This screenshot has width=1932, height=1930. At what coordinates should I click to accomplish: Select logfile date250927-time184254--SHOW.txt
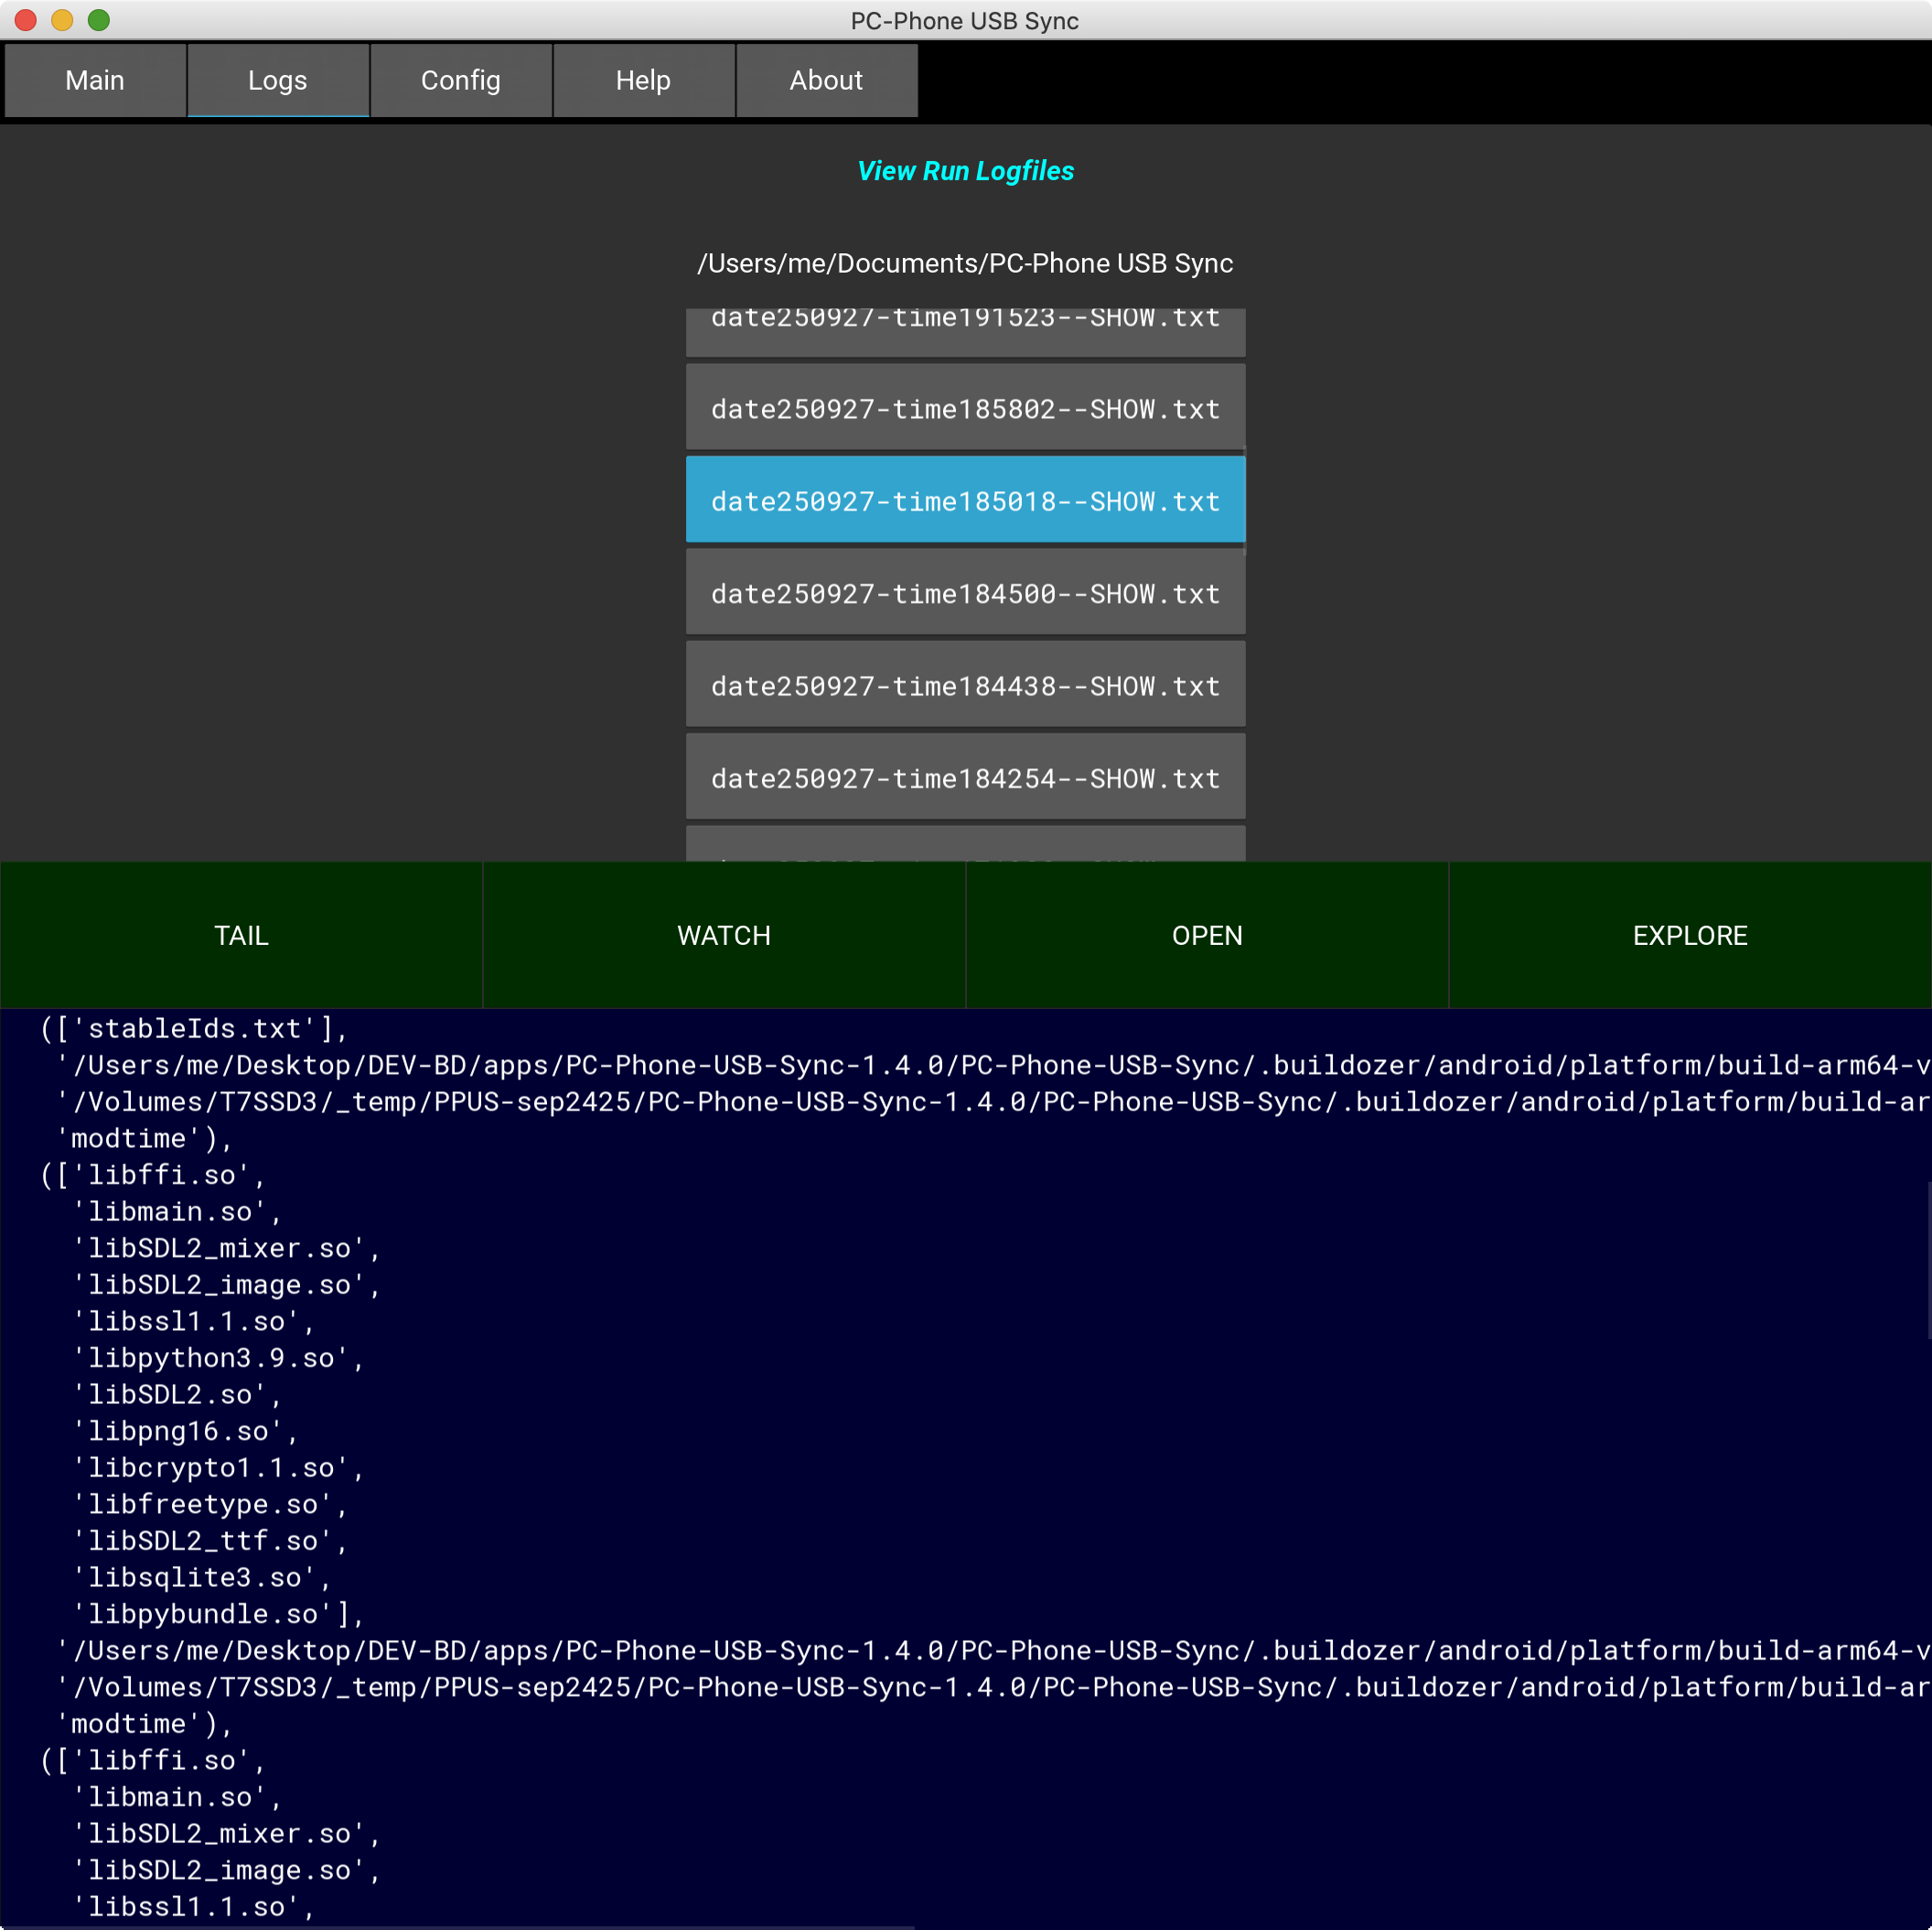pos(965,778)
